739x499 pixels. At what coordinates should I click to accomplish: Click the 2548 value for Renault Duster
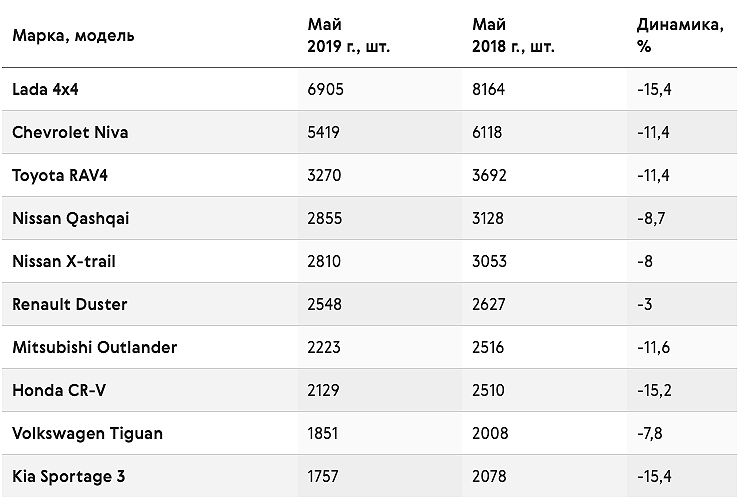324,304
